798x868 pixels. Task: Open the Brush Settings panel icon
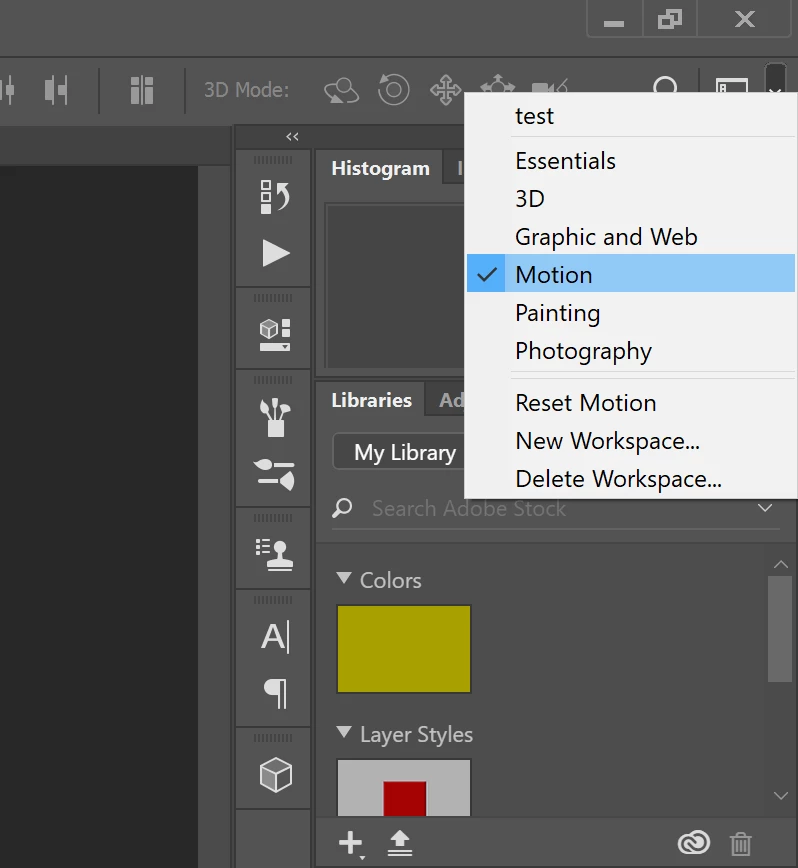point(274,474)
